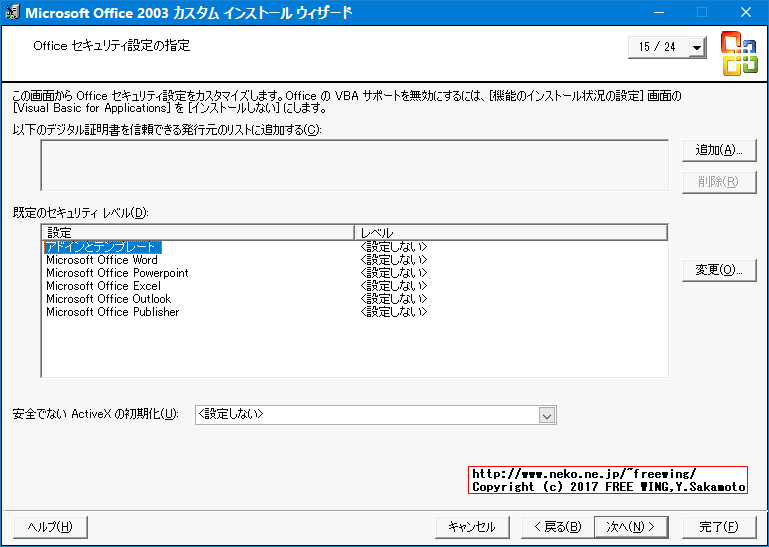Click the level value beside Microsoft Office Word

(x=393, y=260)
